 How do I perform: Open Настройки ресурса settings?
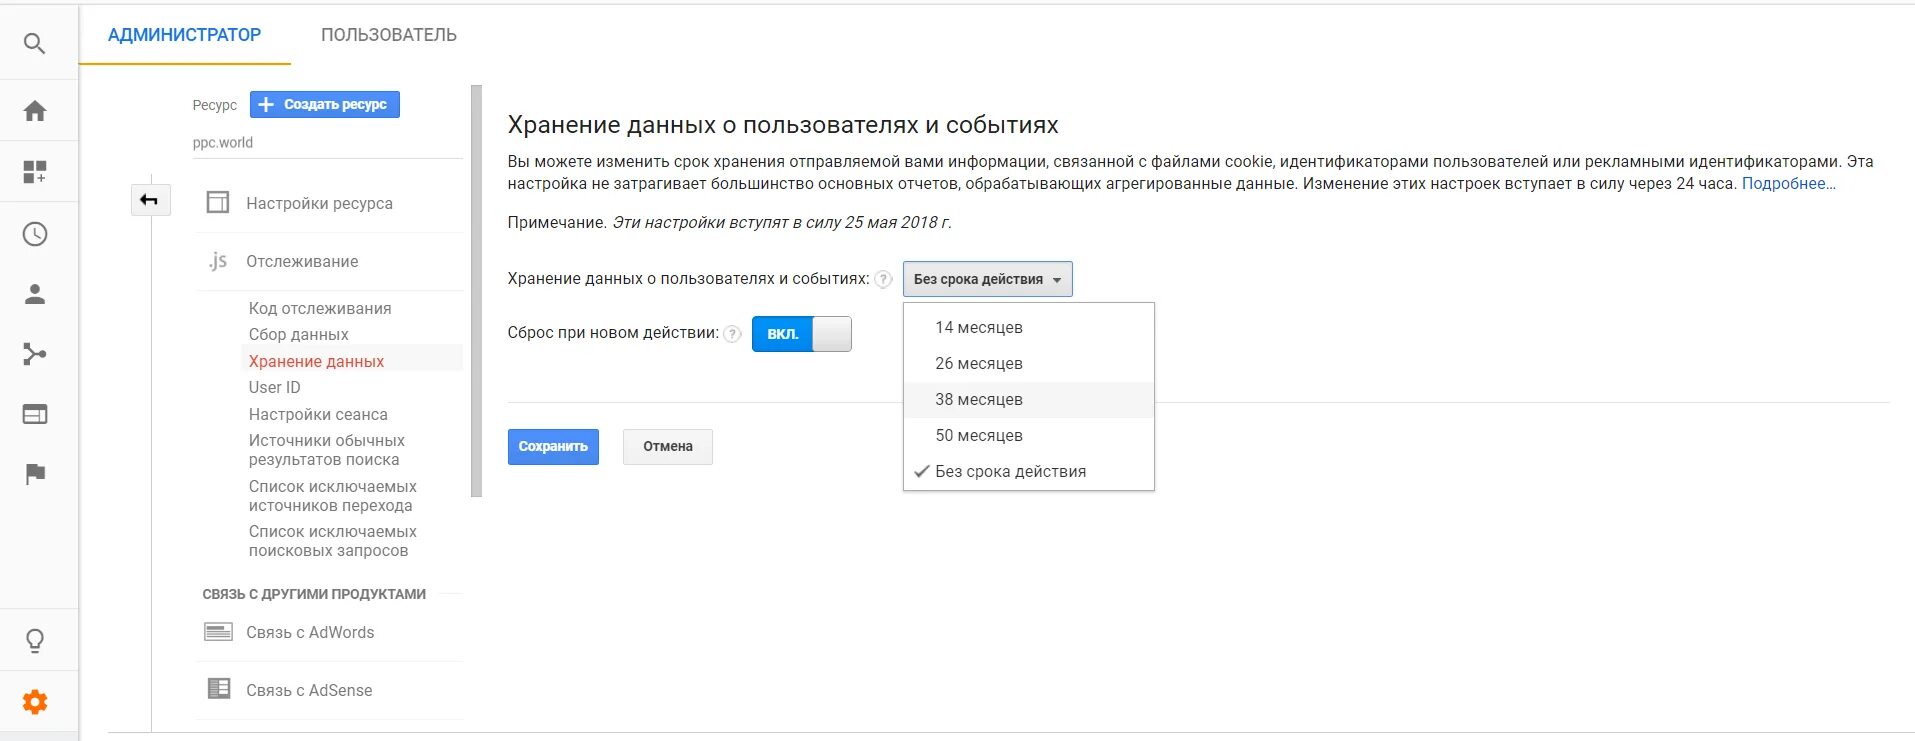click(319, 203)
